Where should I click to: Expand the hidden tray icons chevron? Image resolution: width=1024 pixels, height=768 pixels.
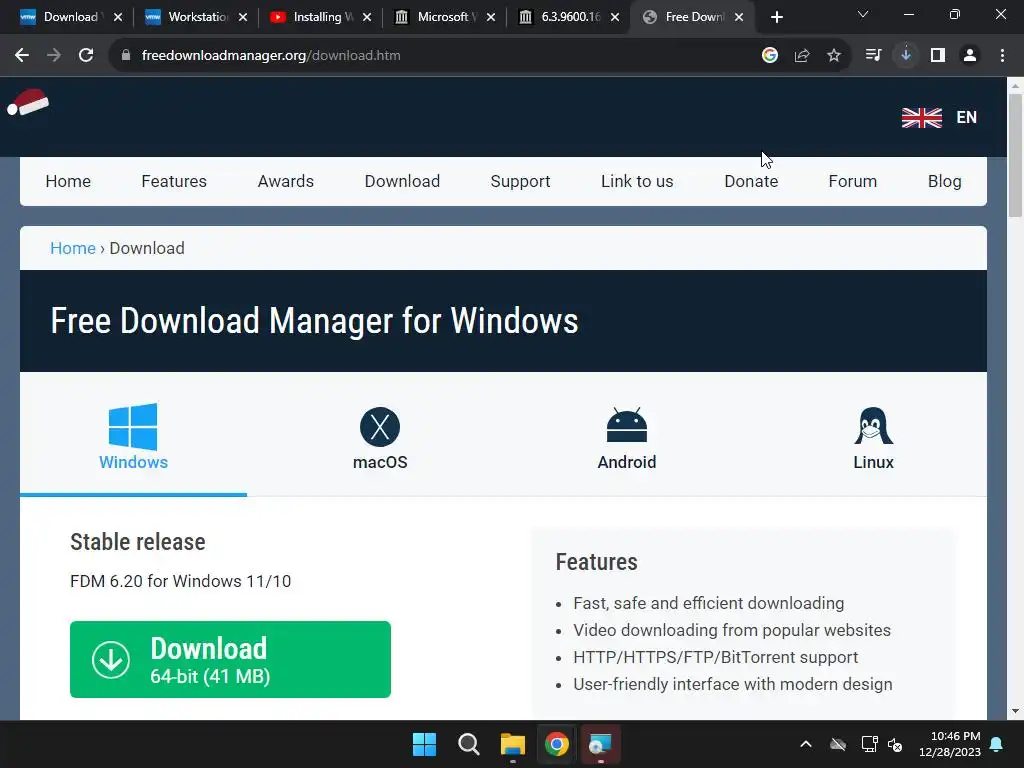[806, 744]
